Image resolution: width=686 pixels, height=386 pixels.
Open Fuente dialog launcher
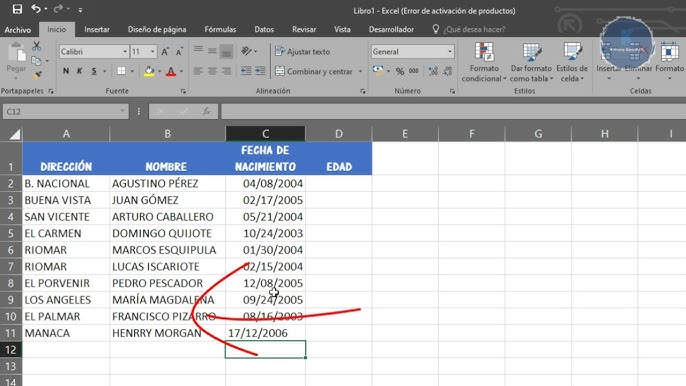click(x=183, y=91)
